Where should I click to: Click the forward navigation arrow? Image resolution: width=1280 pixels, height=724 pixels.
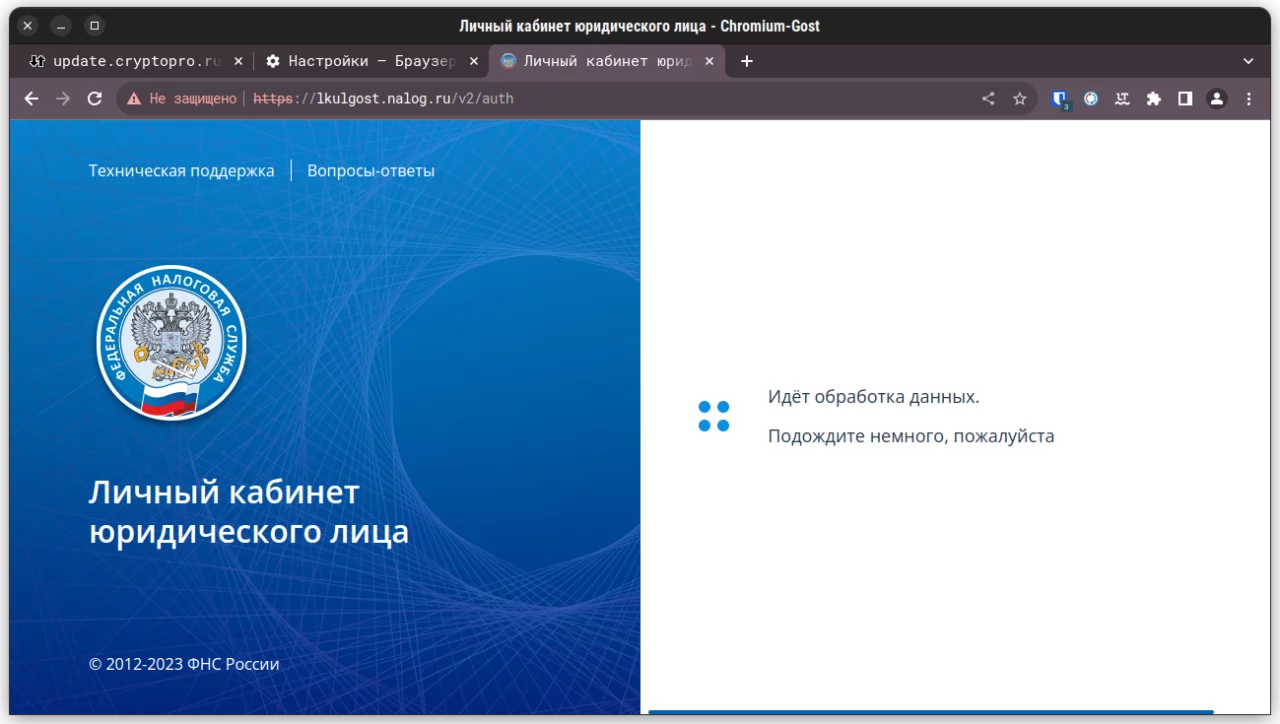tap(63, 99)
